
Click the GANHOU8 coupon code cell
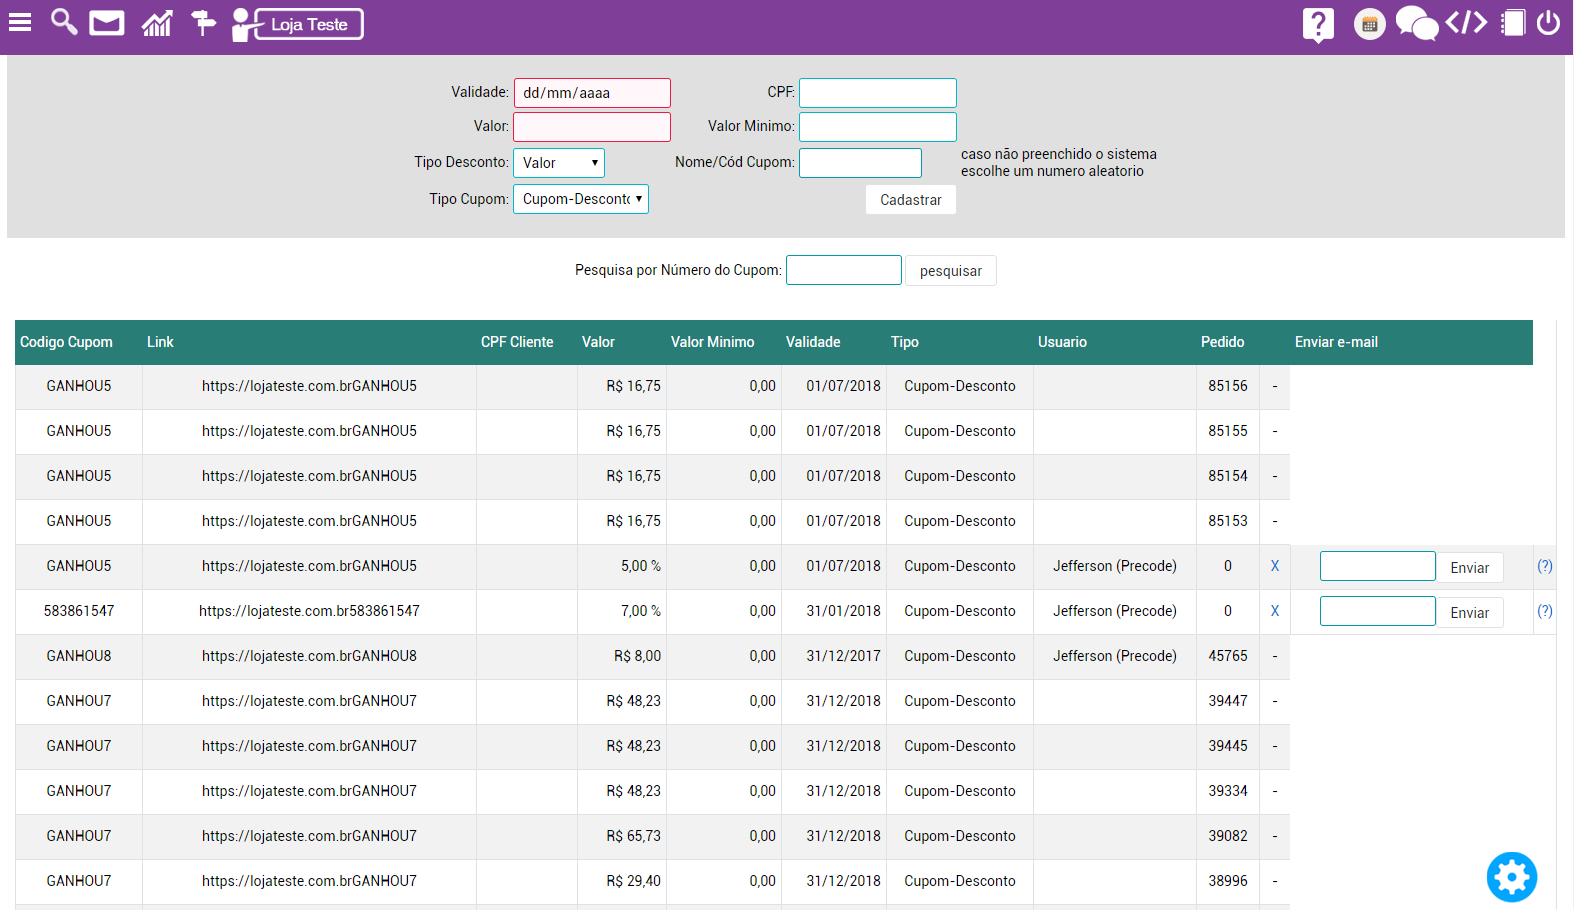pyautogui.click(x=79, y=656)
